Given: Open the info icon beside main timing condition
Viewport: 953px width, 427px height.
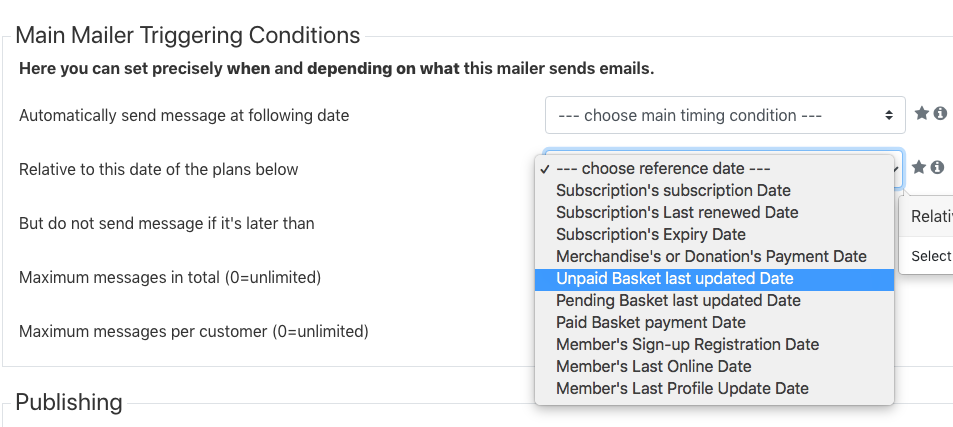Looking at the screenshot, I should coord(940,113).
